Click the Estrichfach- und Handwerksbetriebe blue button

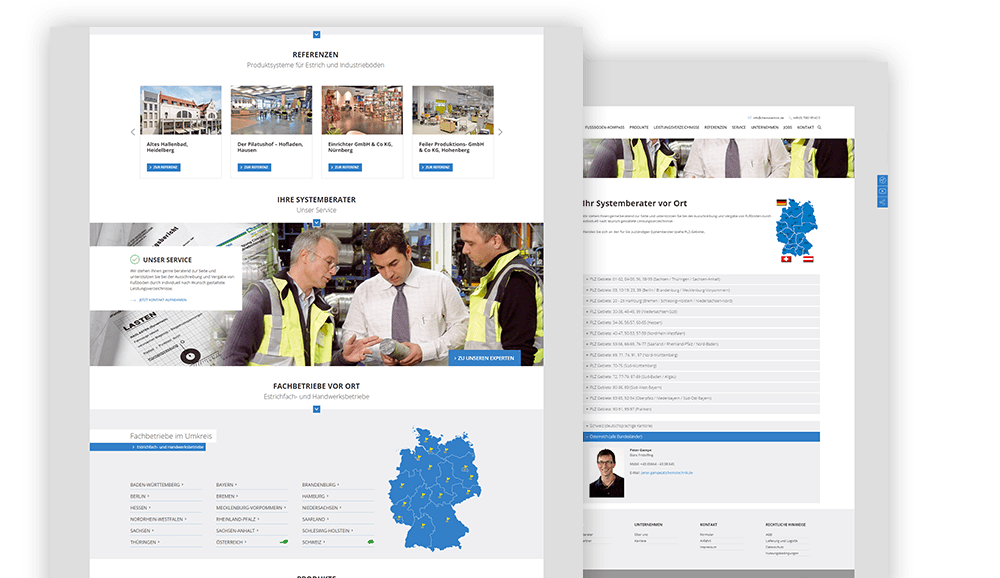[x=148, y=447]
